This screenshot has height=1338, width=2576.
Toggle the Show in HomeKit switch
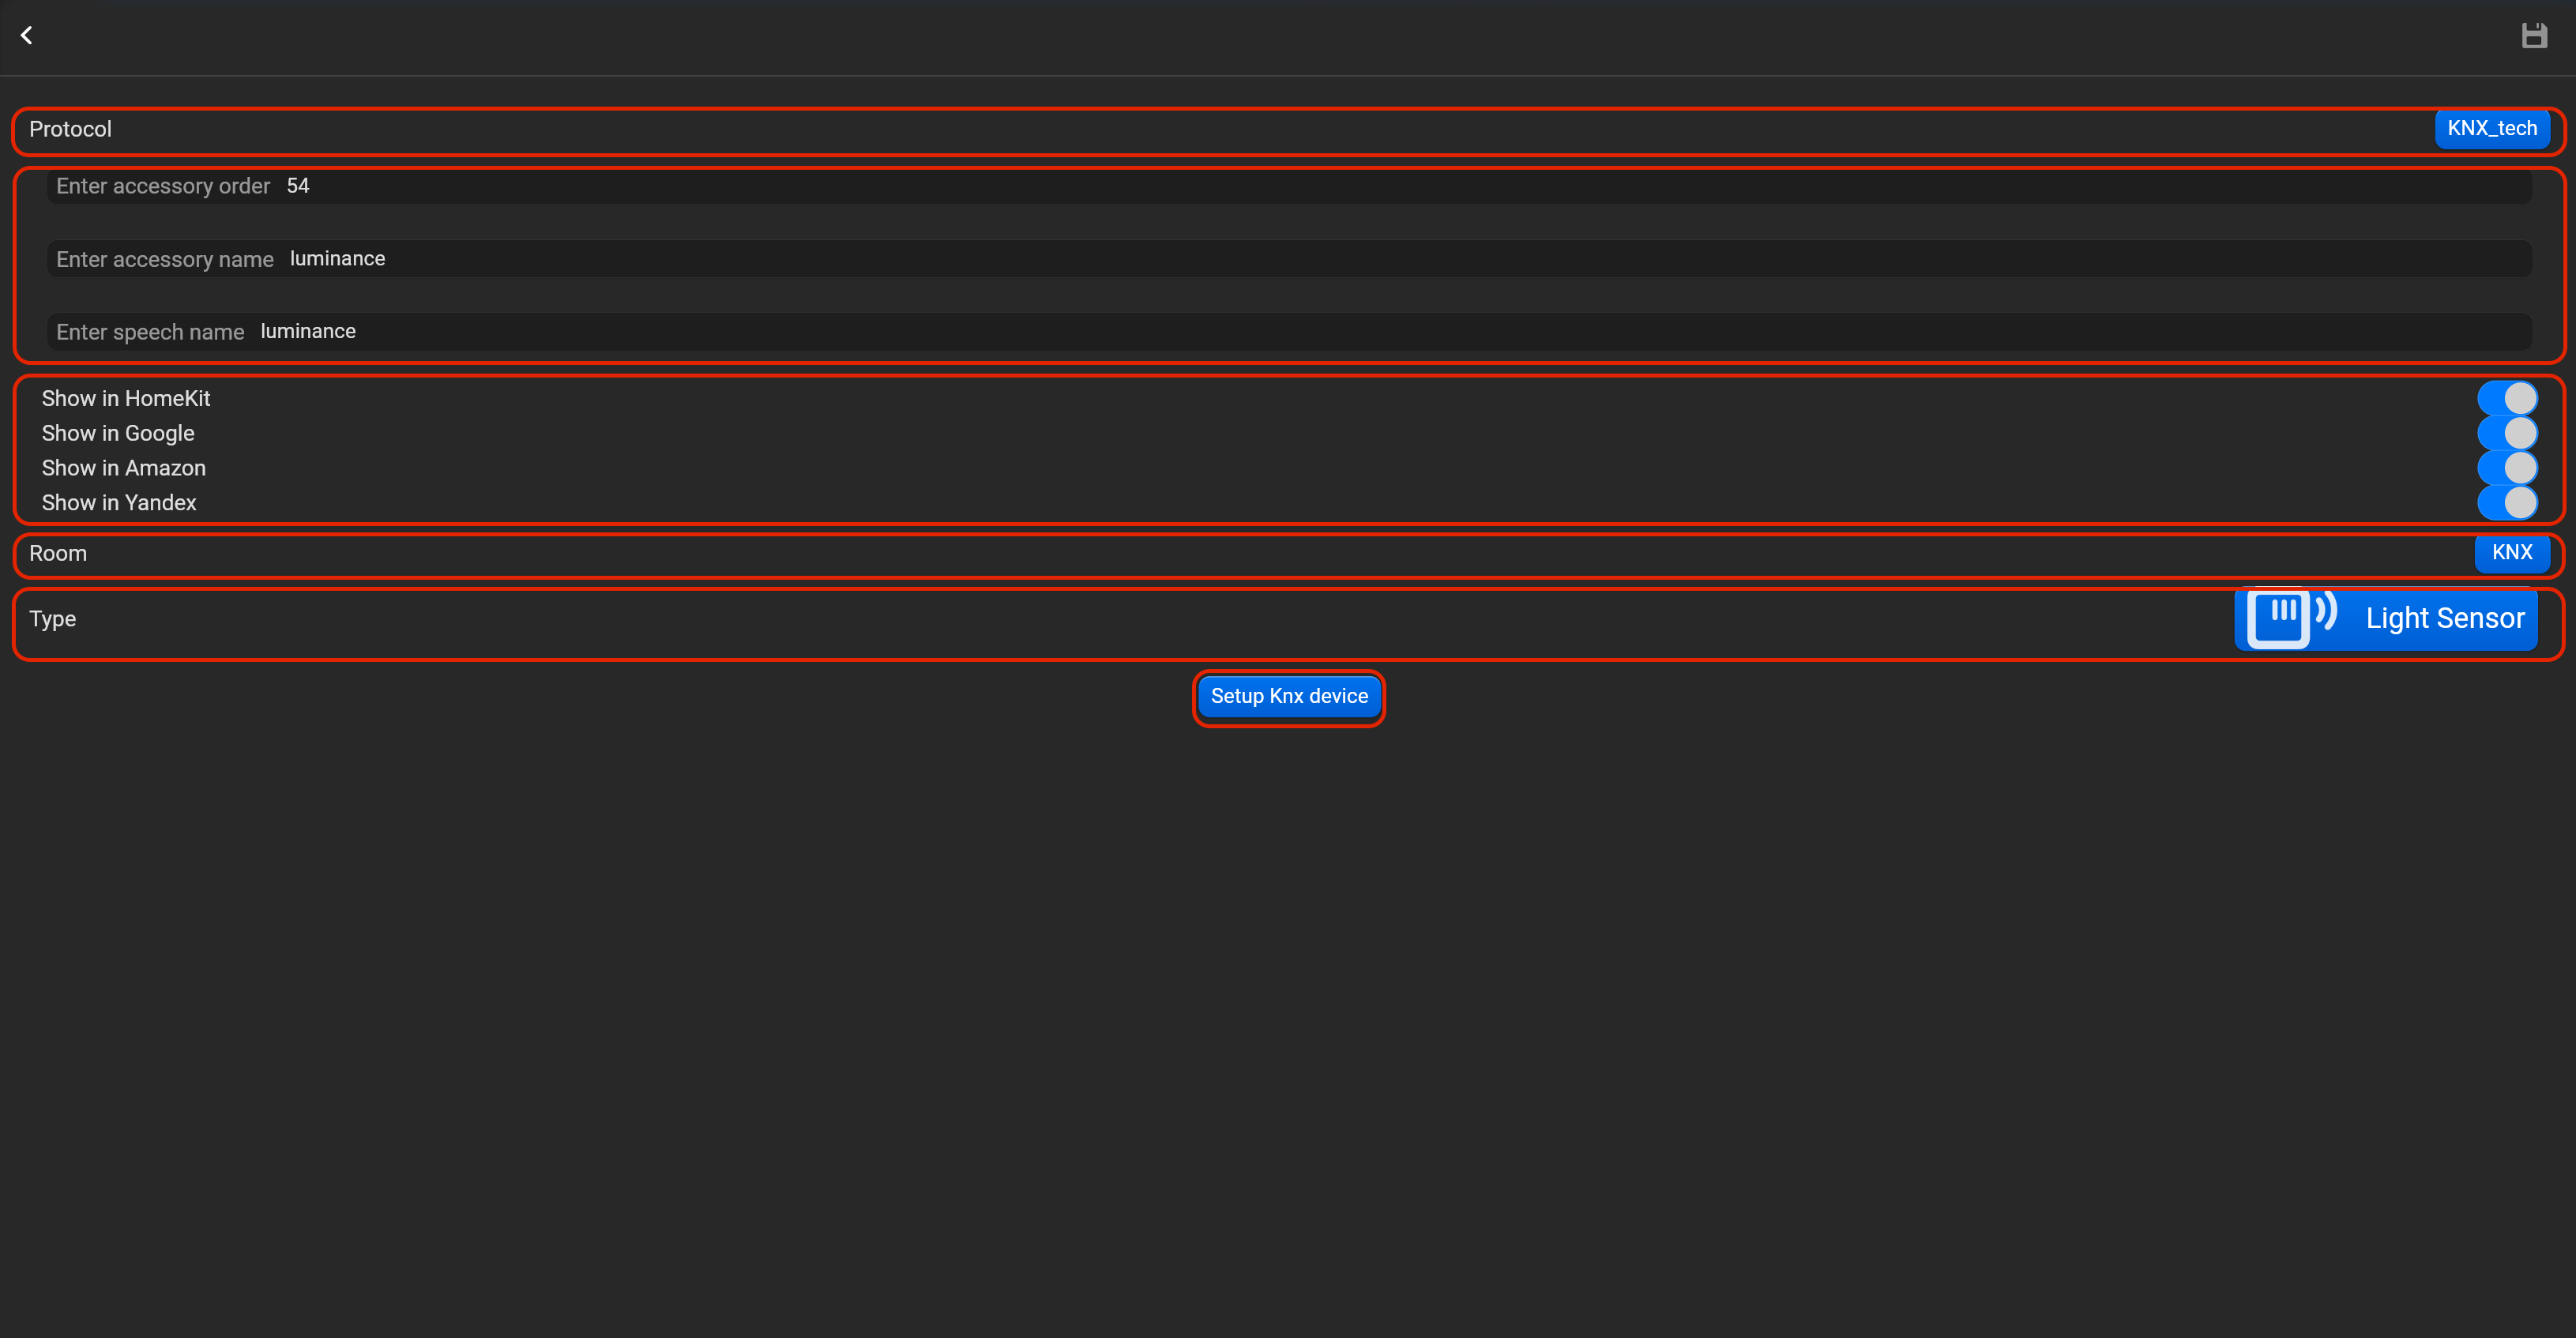2507,398
